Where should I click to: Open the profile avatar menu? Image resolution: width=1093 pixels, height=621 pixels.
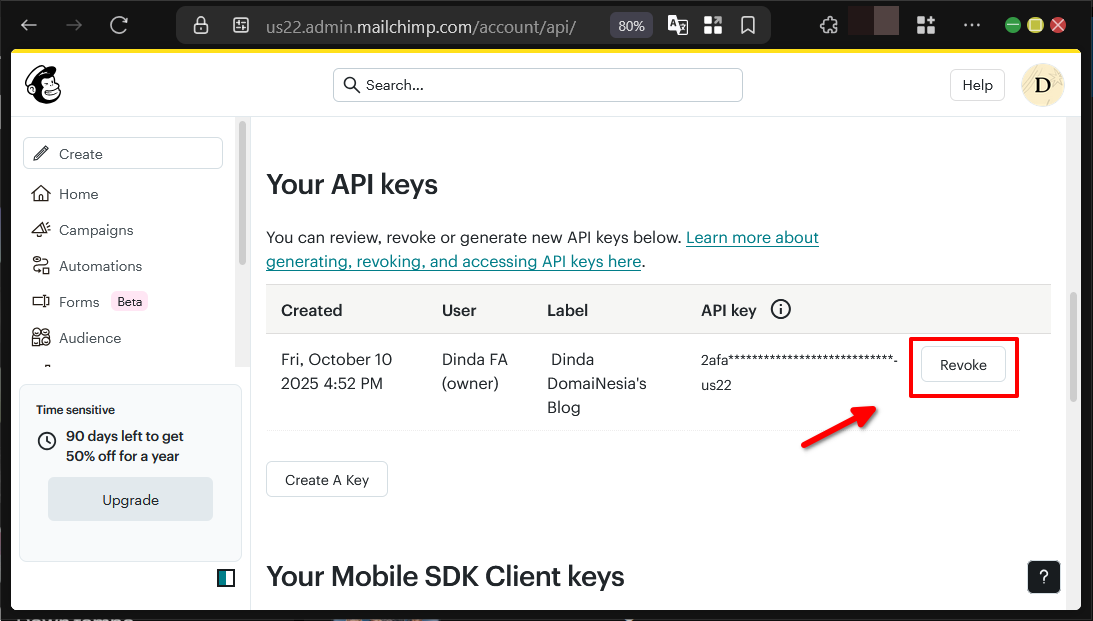coord(1041,85)
